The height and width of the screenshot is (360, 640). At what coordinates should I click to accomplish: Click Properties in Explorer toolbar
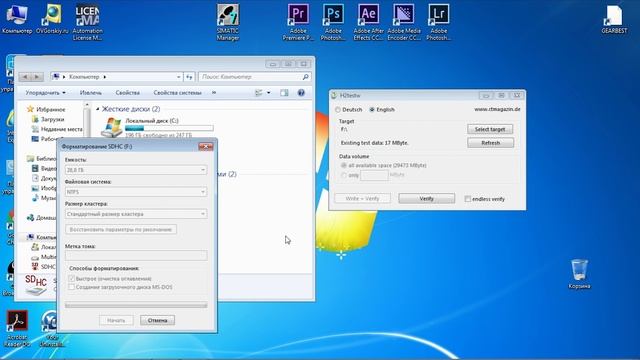pos(127,93)
